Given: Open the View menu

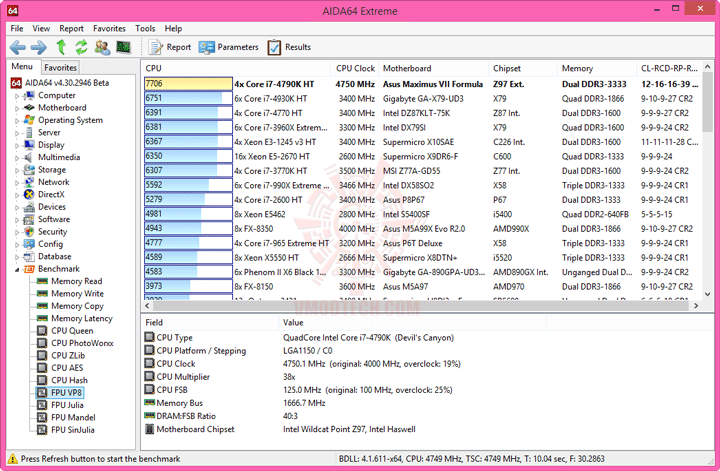Looking at the screenshot, I should tap(41, 28).
